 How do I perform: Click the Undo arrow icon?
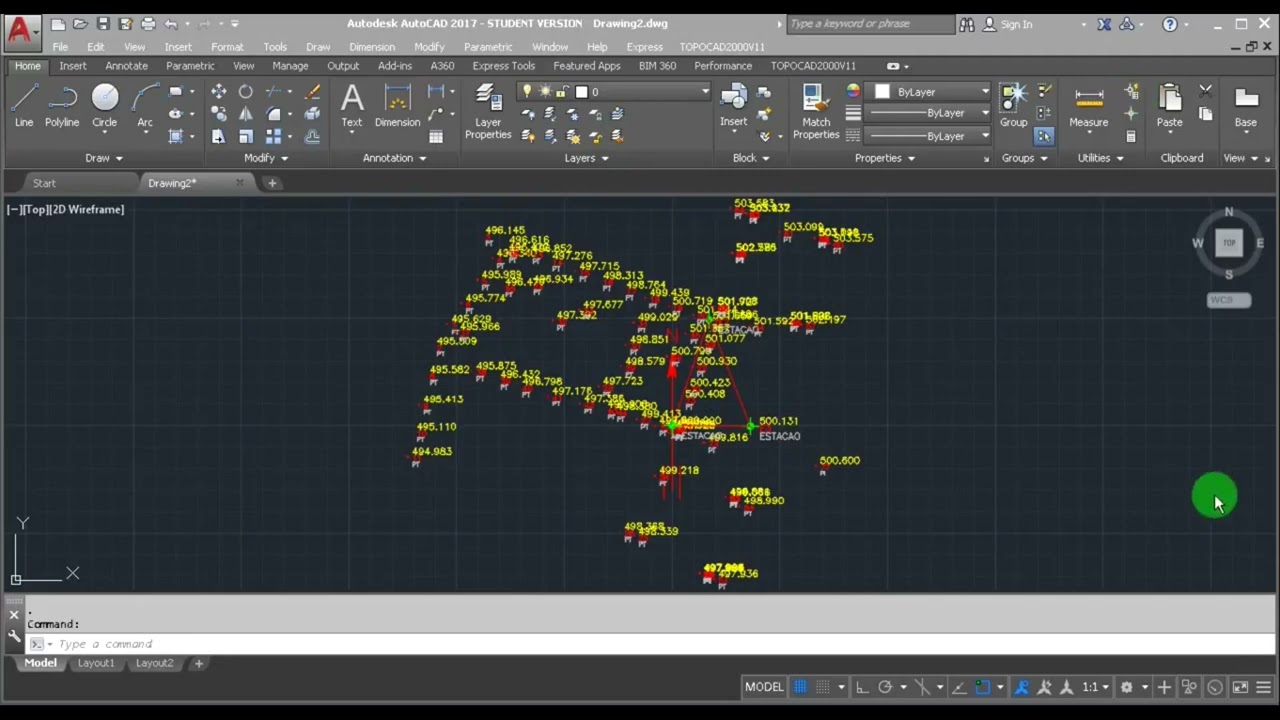171,24
